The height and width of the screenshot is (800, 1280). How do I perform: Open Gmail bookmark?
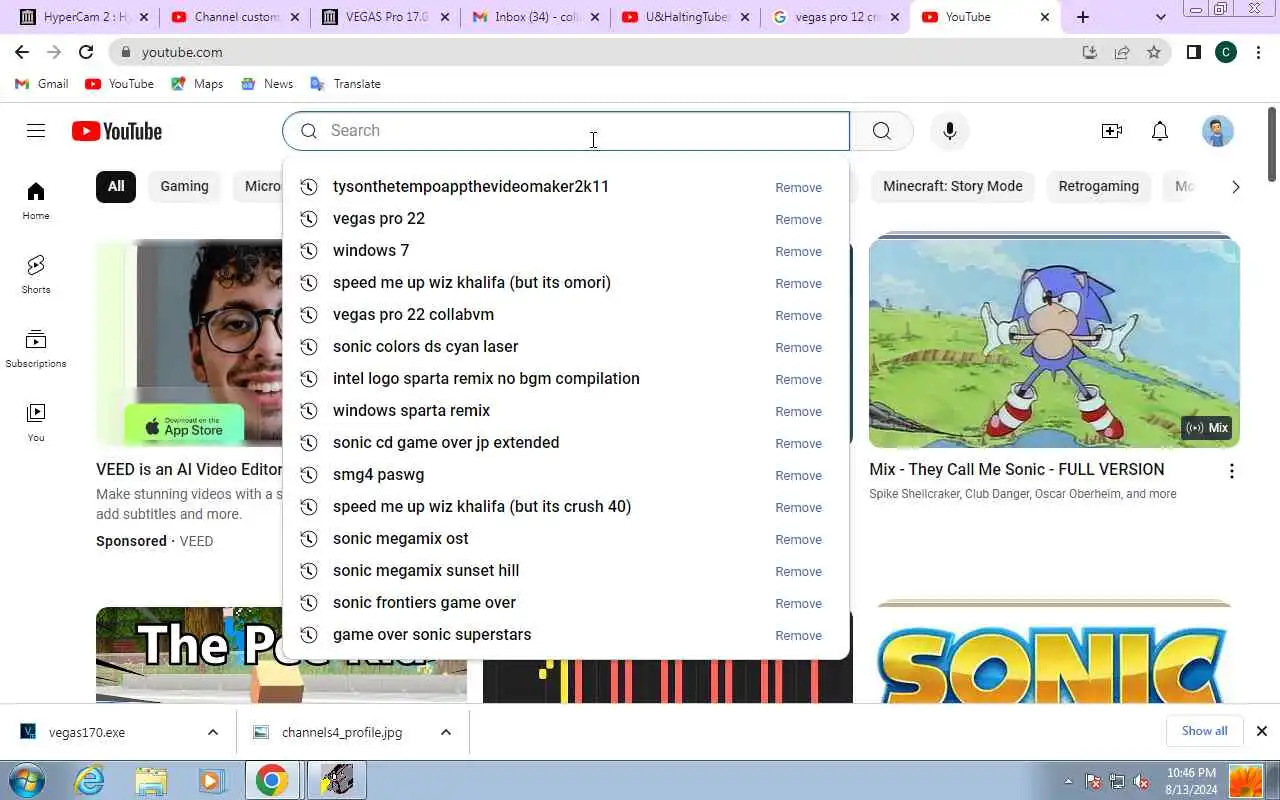click(x=42, y=84)
